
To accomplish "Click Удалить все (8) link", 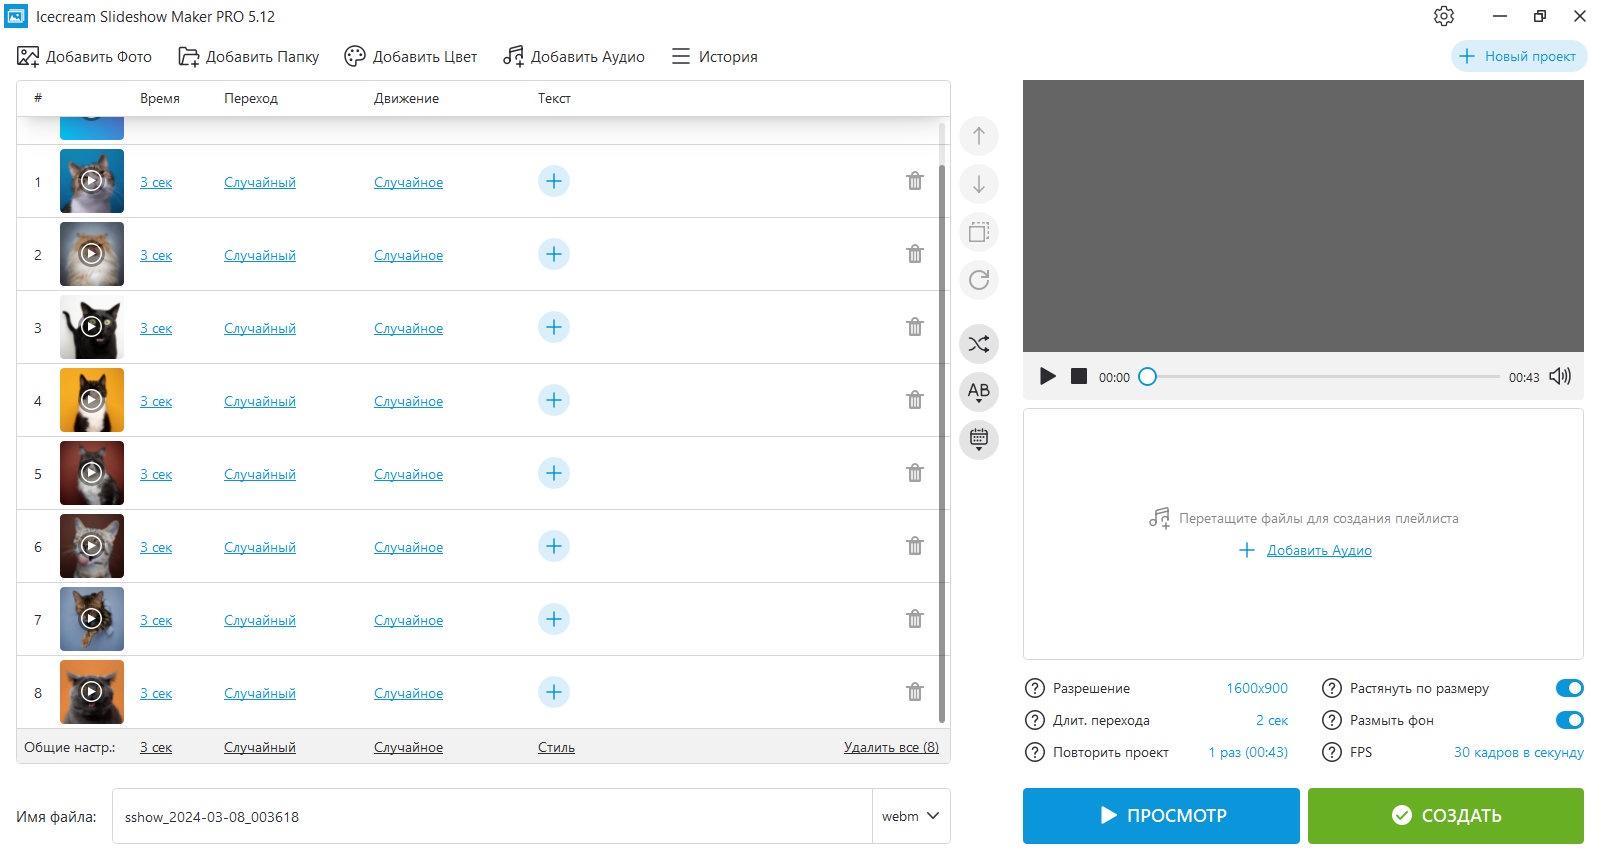I will [x=891, y=747].
